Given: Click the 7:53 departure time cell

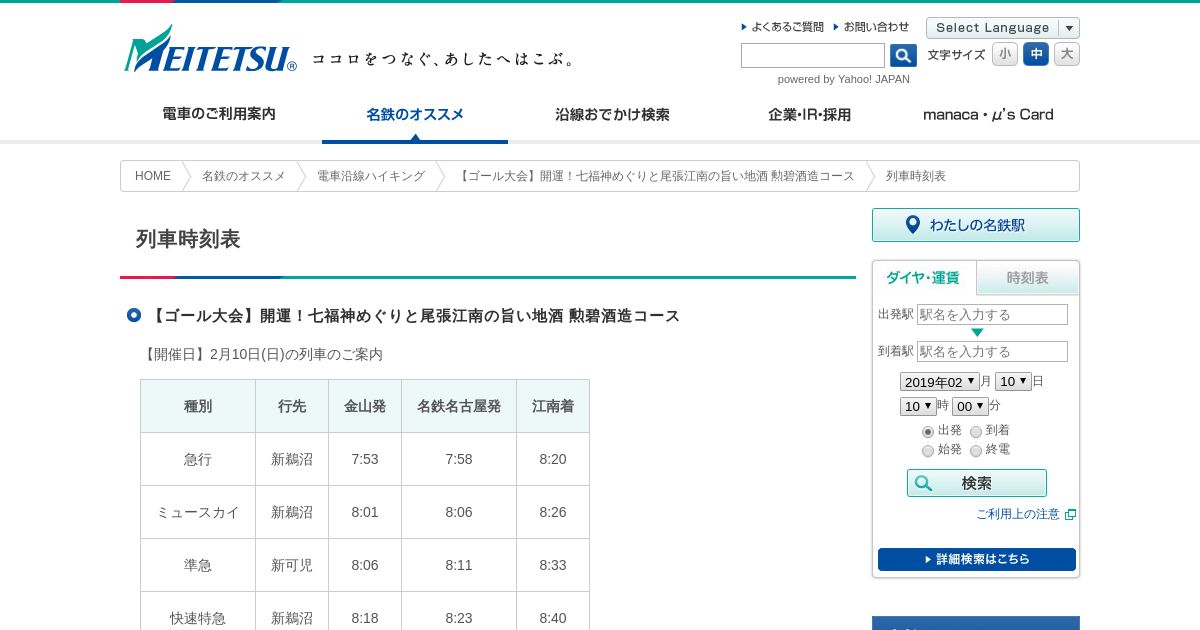Looking at the screenshot, I should tap(365, 459).
